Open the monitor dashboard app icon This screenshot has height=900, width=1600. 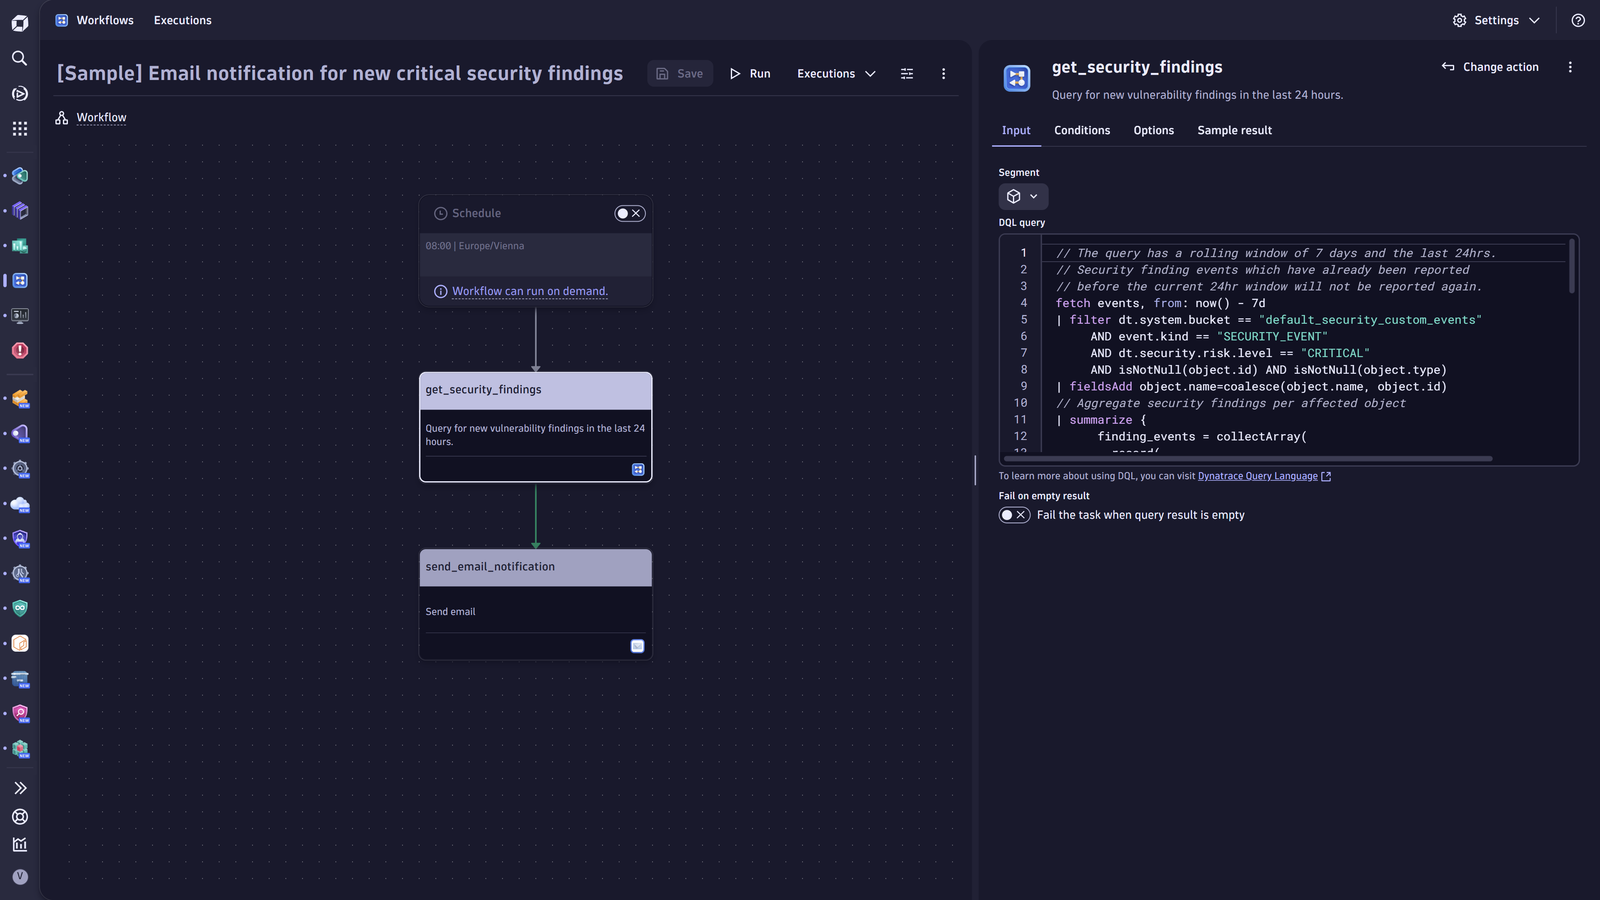(20, 316)
